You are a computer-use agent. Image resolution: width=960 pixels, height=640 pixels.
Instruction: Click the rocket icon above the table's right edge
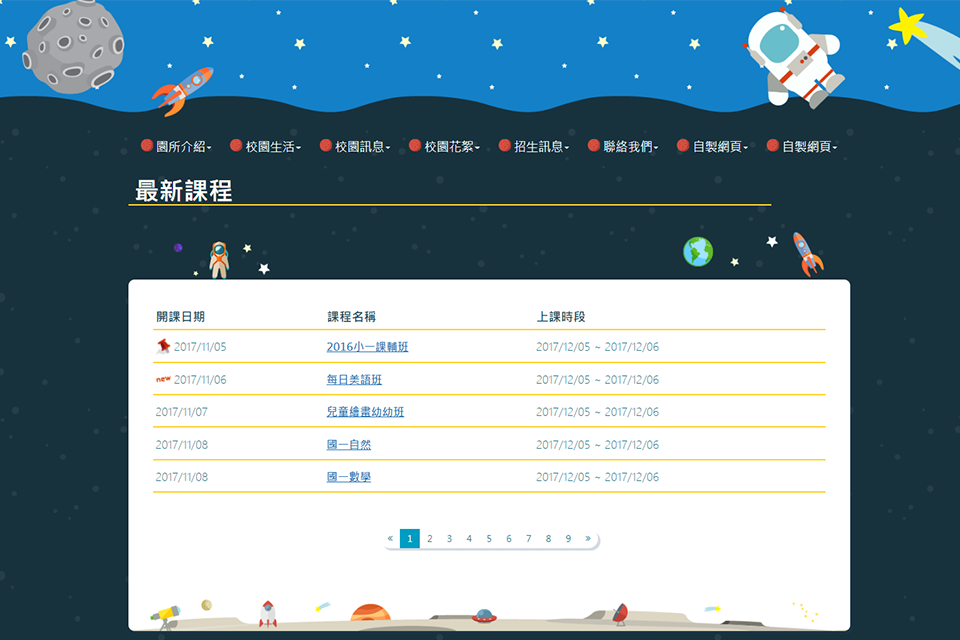(808, 254)
